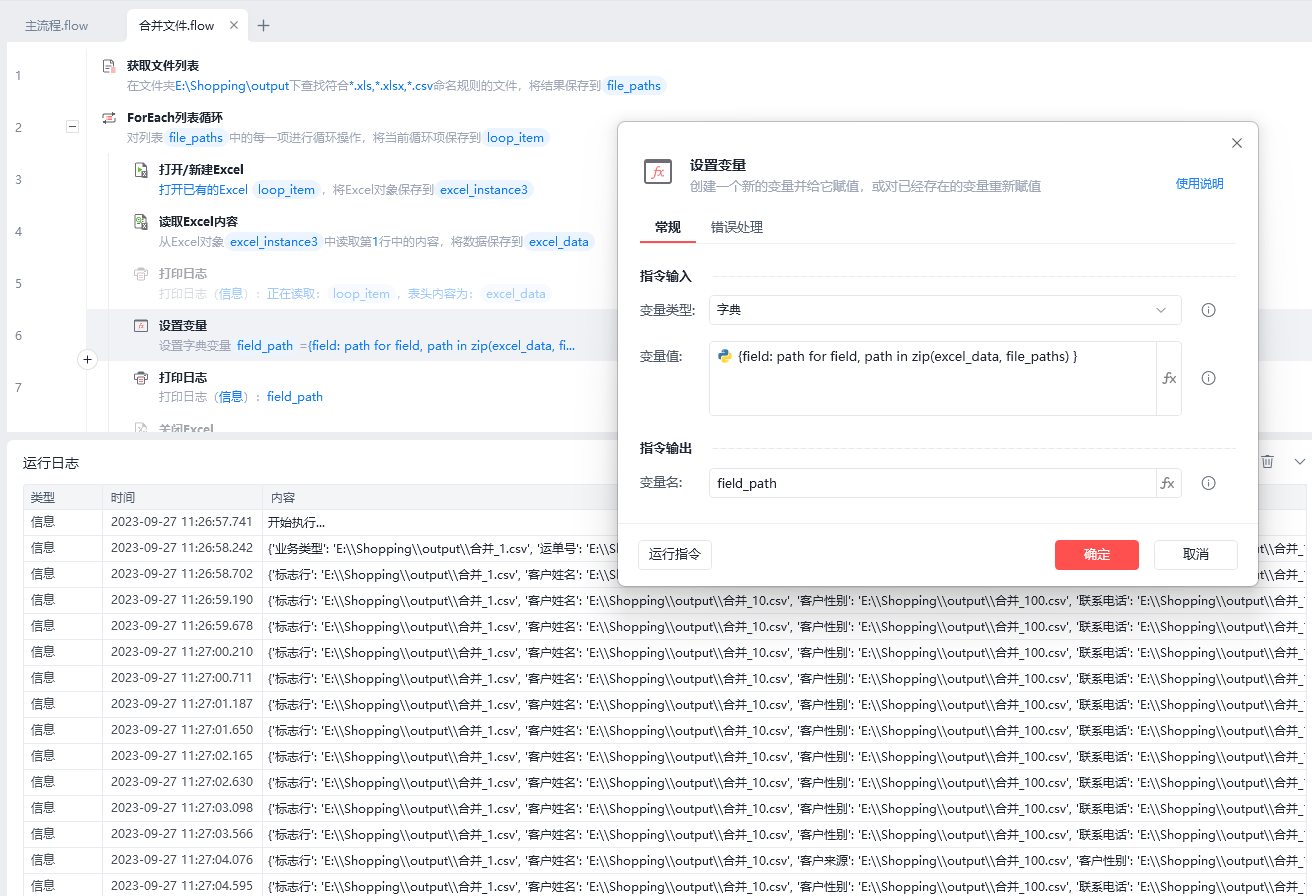
Task: Click info icon next to the variable type dropdown
Action: tap(1208, 310)
